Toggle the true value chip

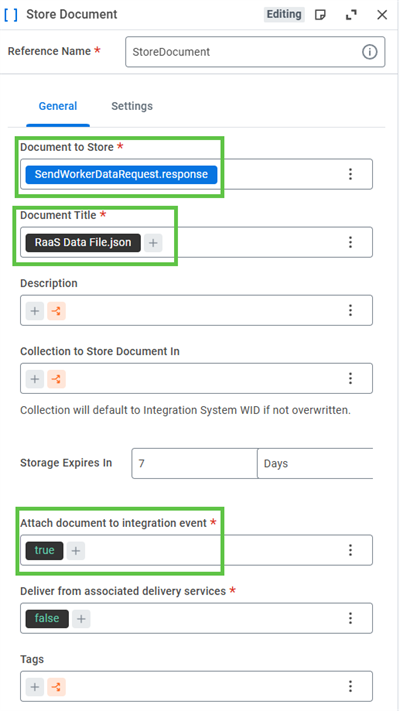coord(44,550)
